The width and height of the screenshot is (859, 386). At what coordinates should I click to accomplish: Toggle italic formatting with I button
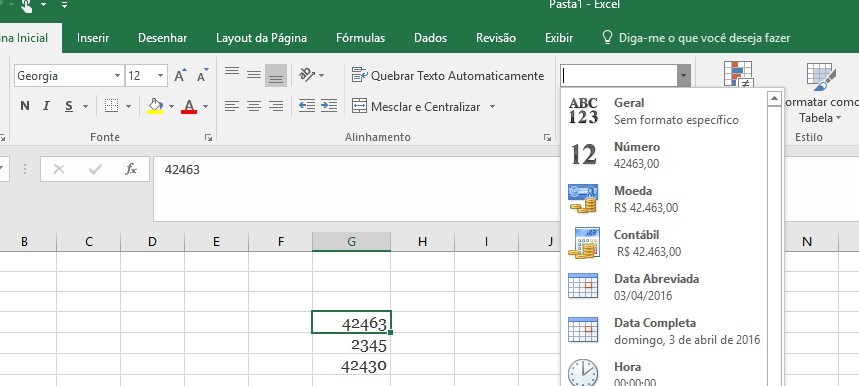47,106
